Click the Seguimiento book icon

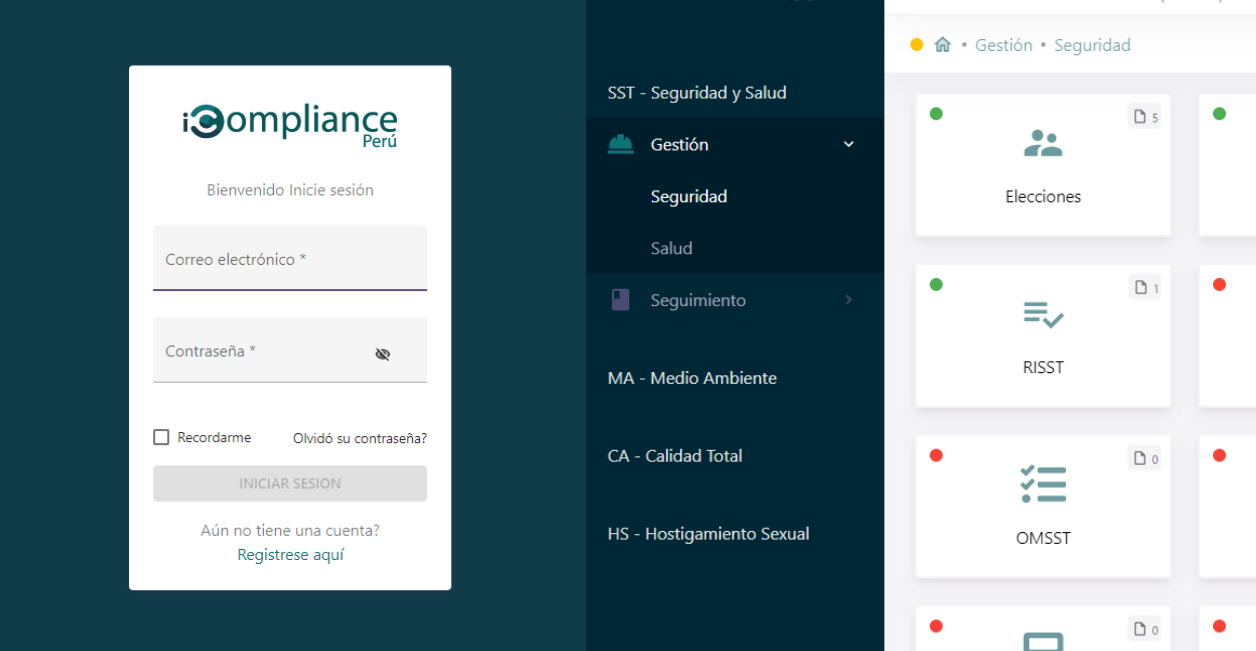(620, 300)
